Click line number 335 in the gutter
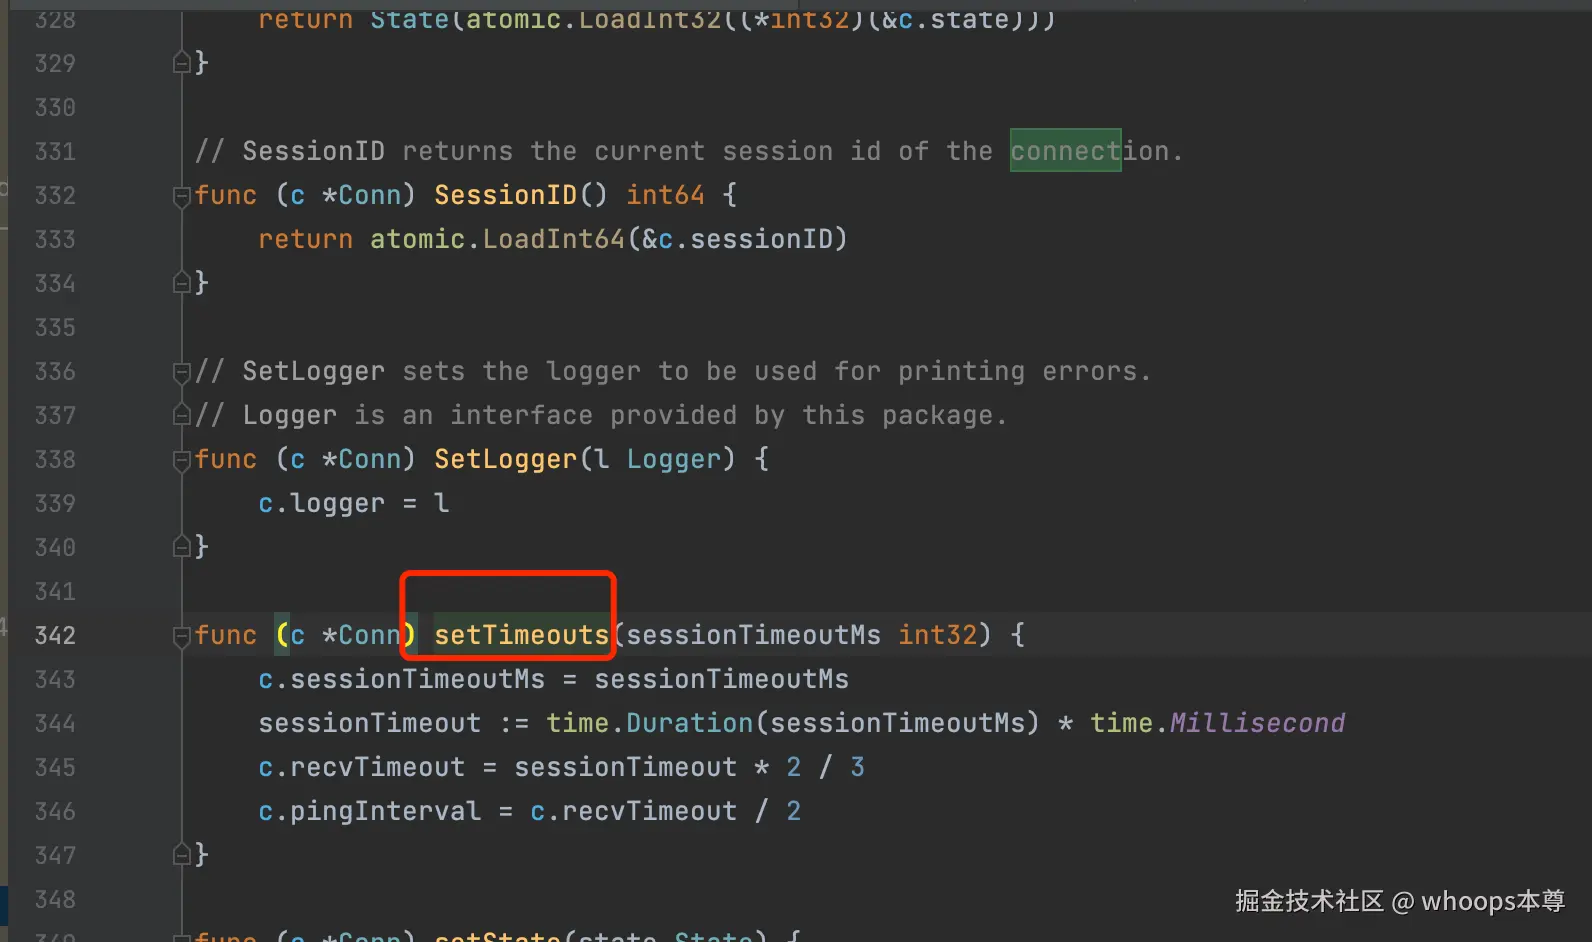The image size is (1592, 942). coord(55,327)
